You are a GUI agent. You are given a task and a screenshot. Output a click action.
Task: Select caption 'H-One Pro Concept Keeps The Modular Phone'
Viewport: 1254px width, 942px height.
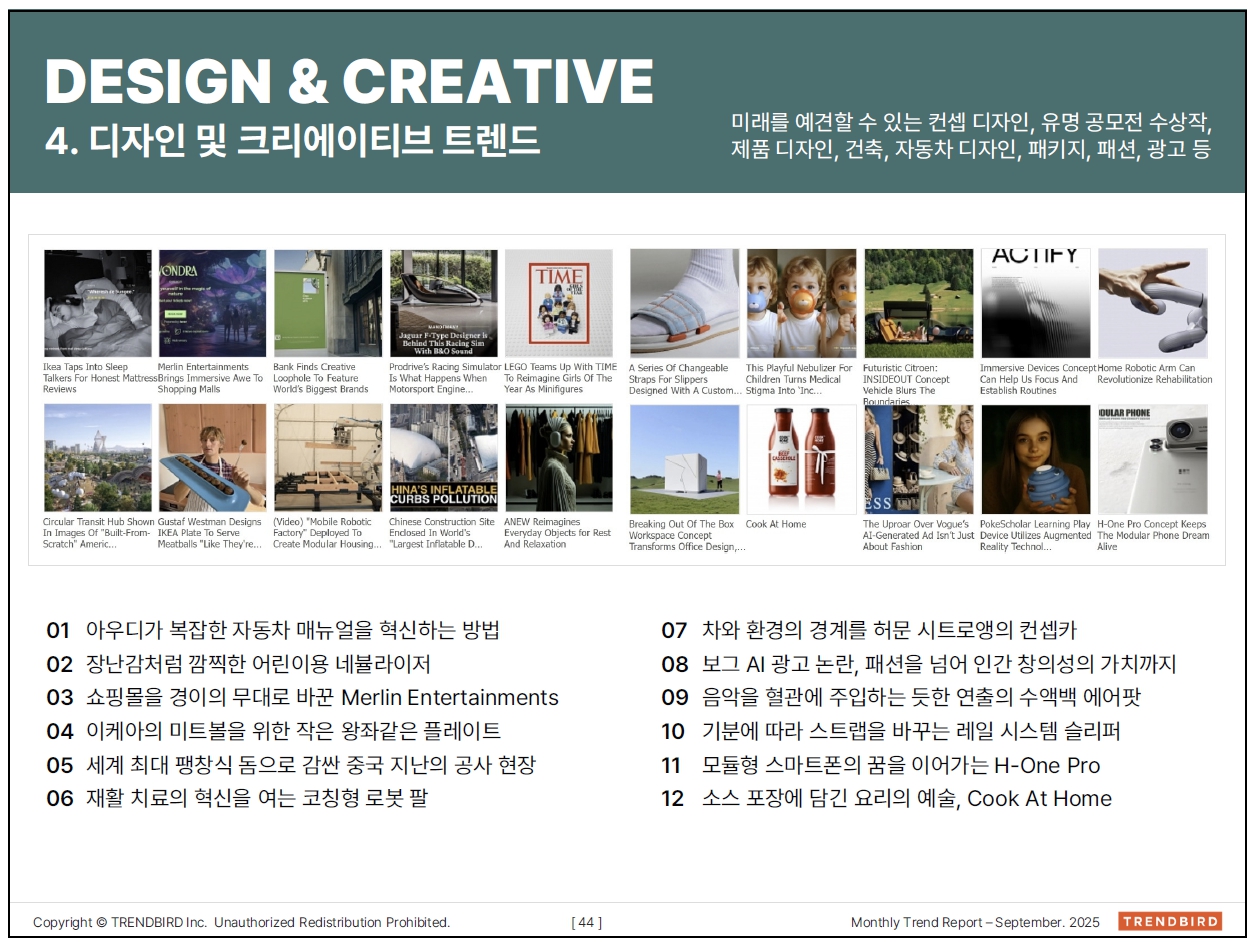(x=1153, y=535)
